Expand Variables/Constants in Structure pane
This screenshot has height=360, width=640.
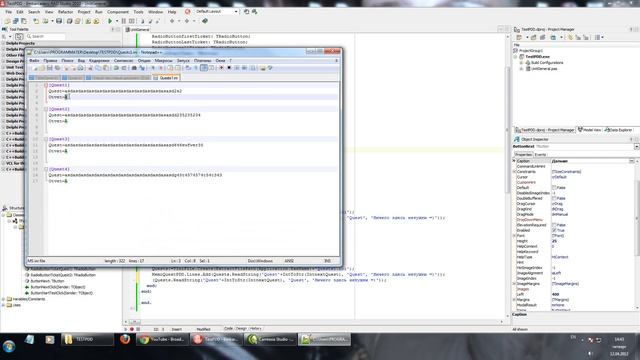coord(4,299)
